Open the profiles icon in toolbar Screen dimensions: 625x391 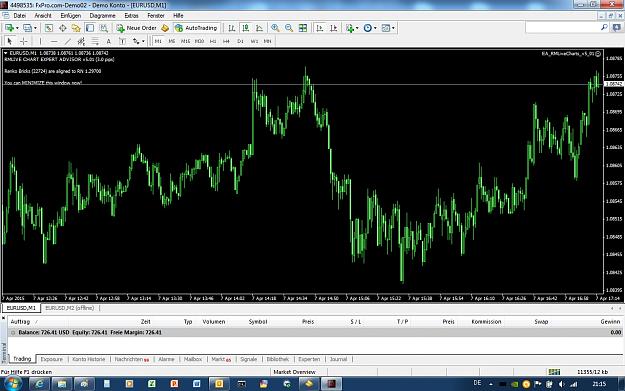(x=28, y=28)
